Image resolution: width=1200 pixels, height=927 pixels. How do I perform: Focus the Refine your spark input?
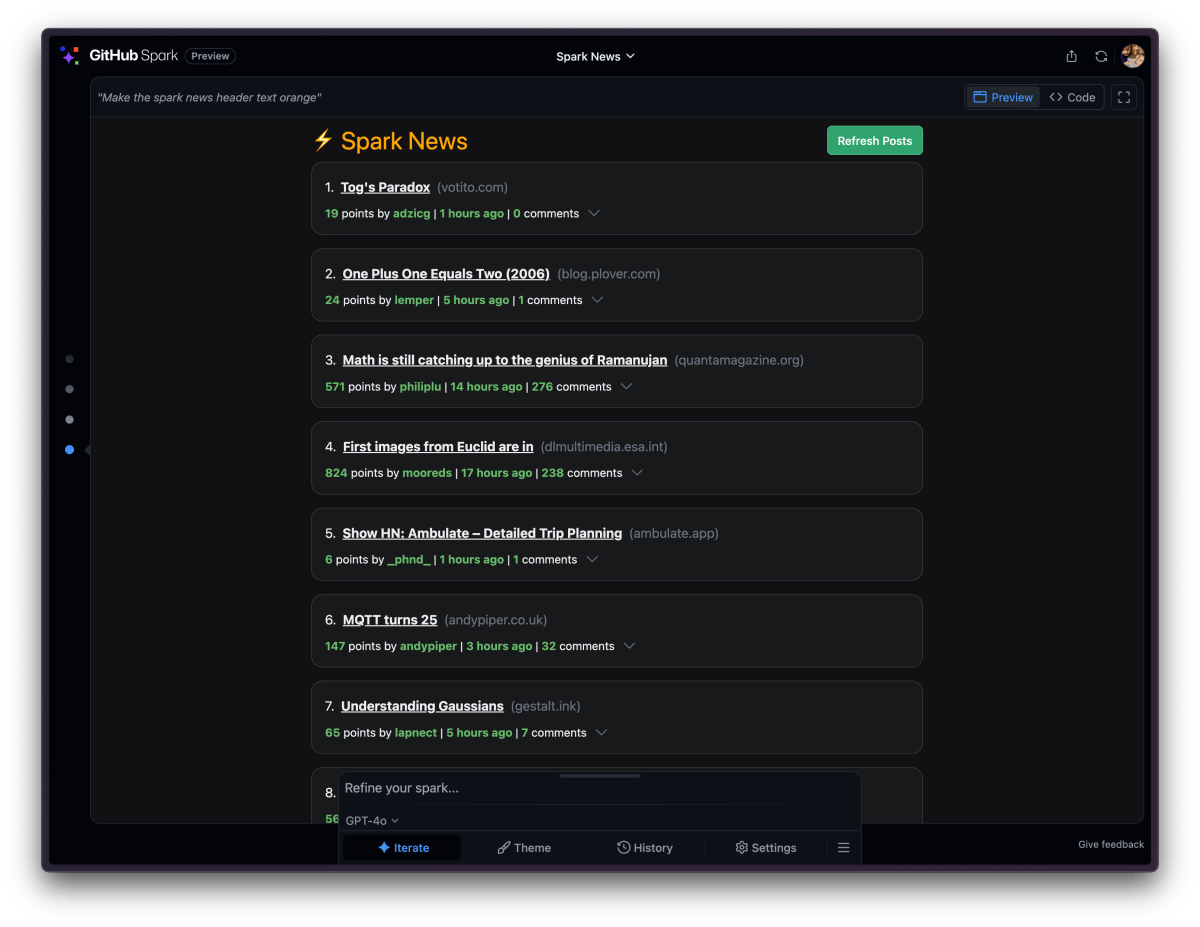(600, 788)
